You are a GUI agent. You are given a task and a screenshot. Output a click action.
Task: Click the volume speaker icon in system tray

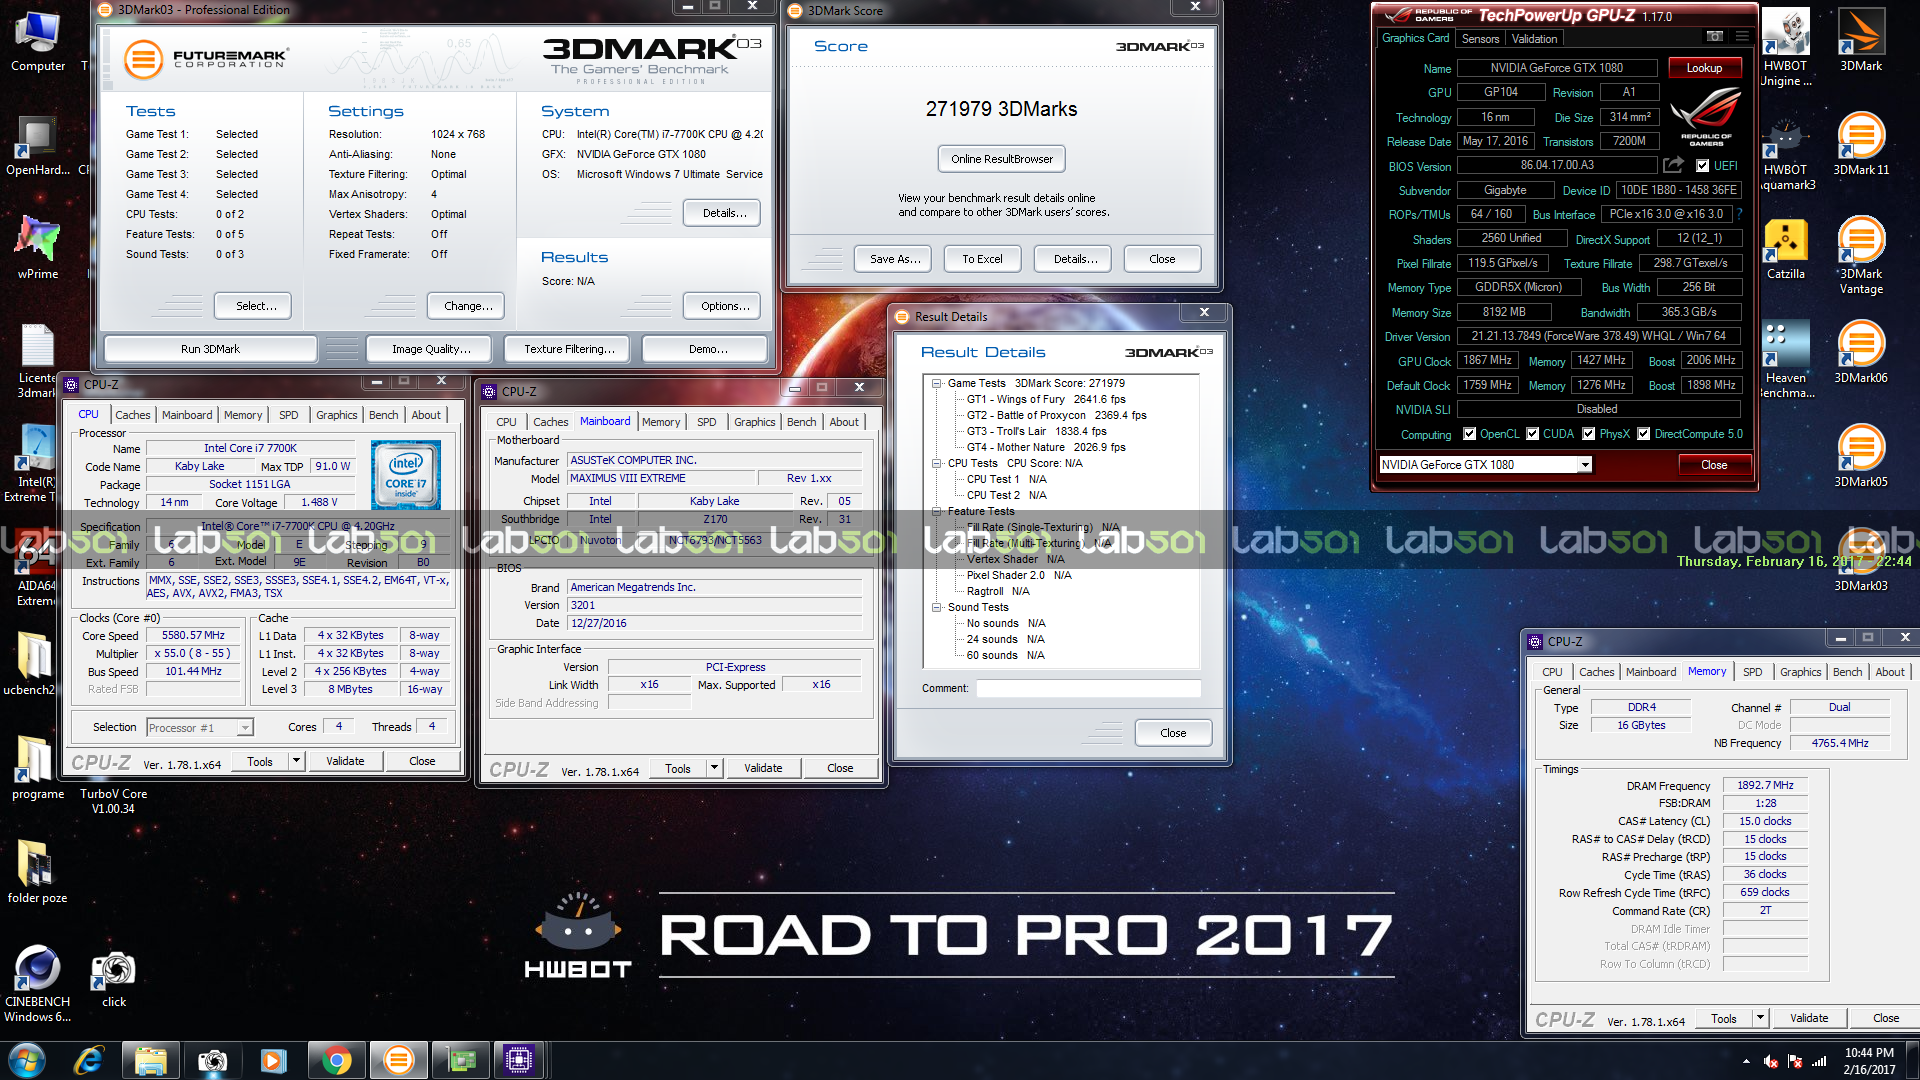pos(1771,1061)
